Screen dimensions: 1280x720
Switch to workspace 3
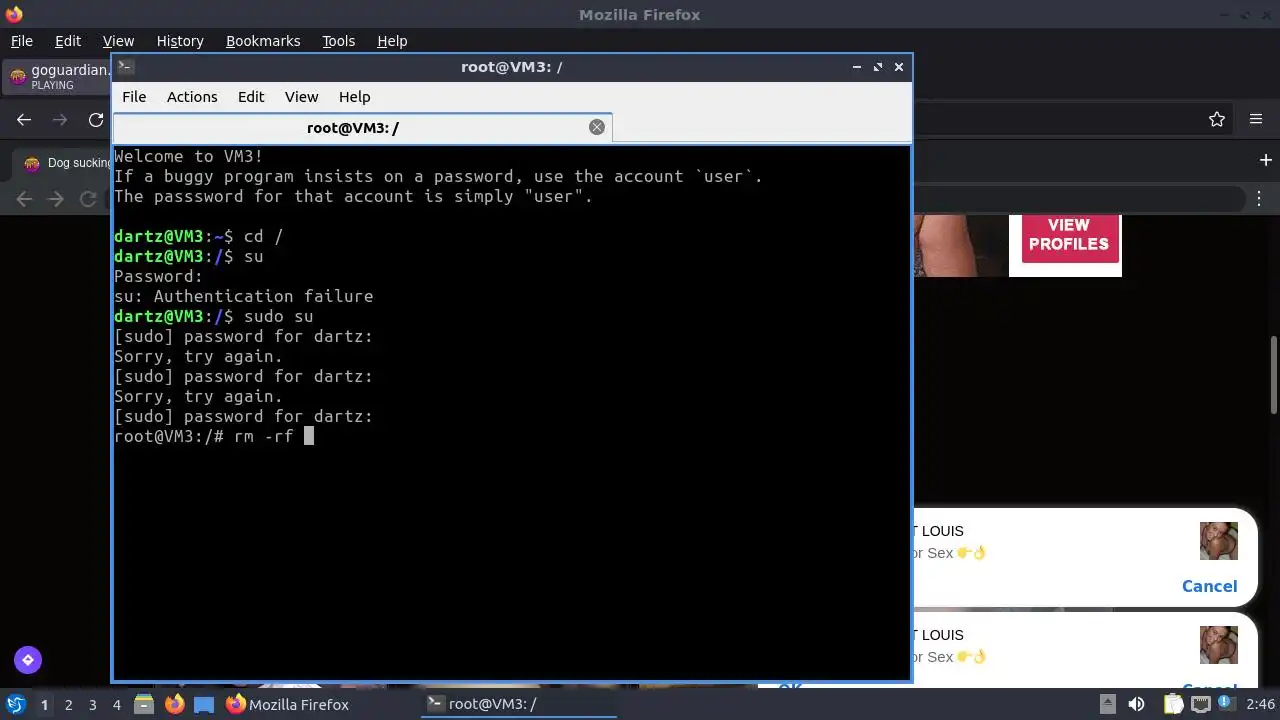92,704
